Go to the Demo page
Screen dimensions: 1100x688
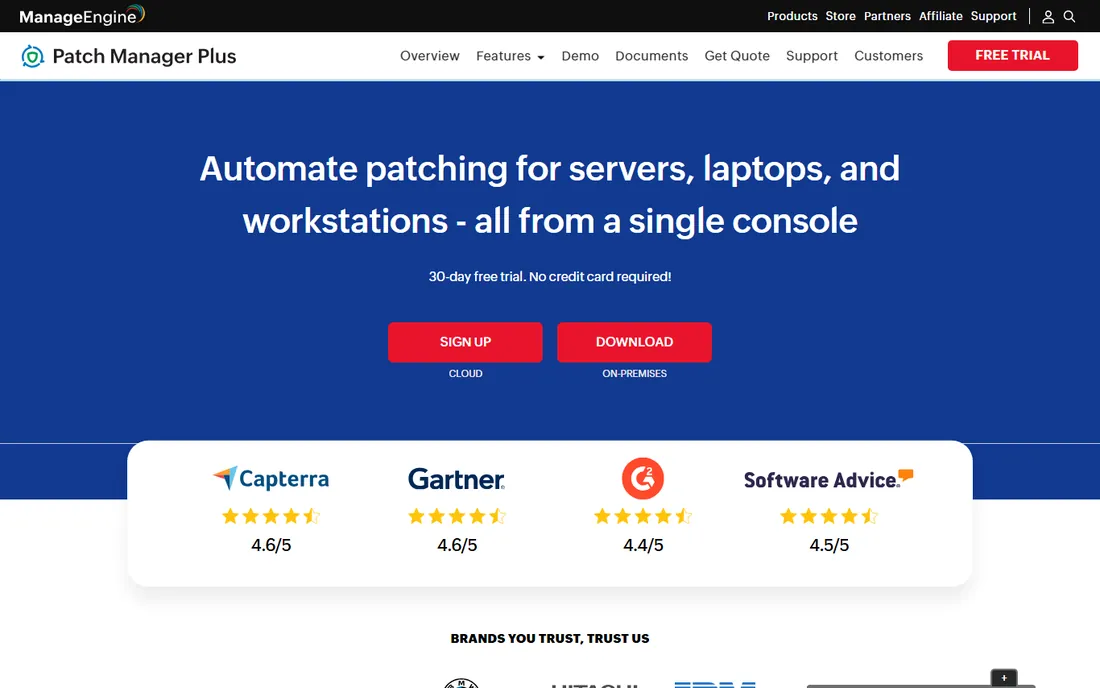point(580,56)
